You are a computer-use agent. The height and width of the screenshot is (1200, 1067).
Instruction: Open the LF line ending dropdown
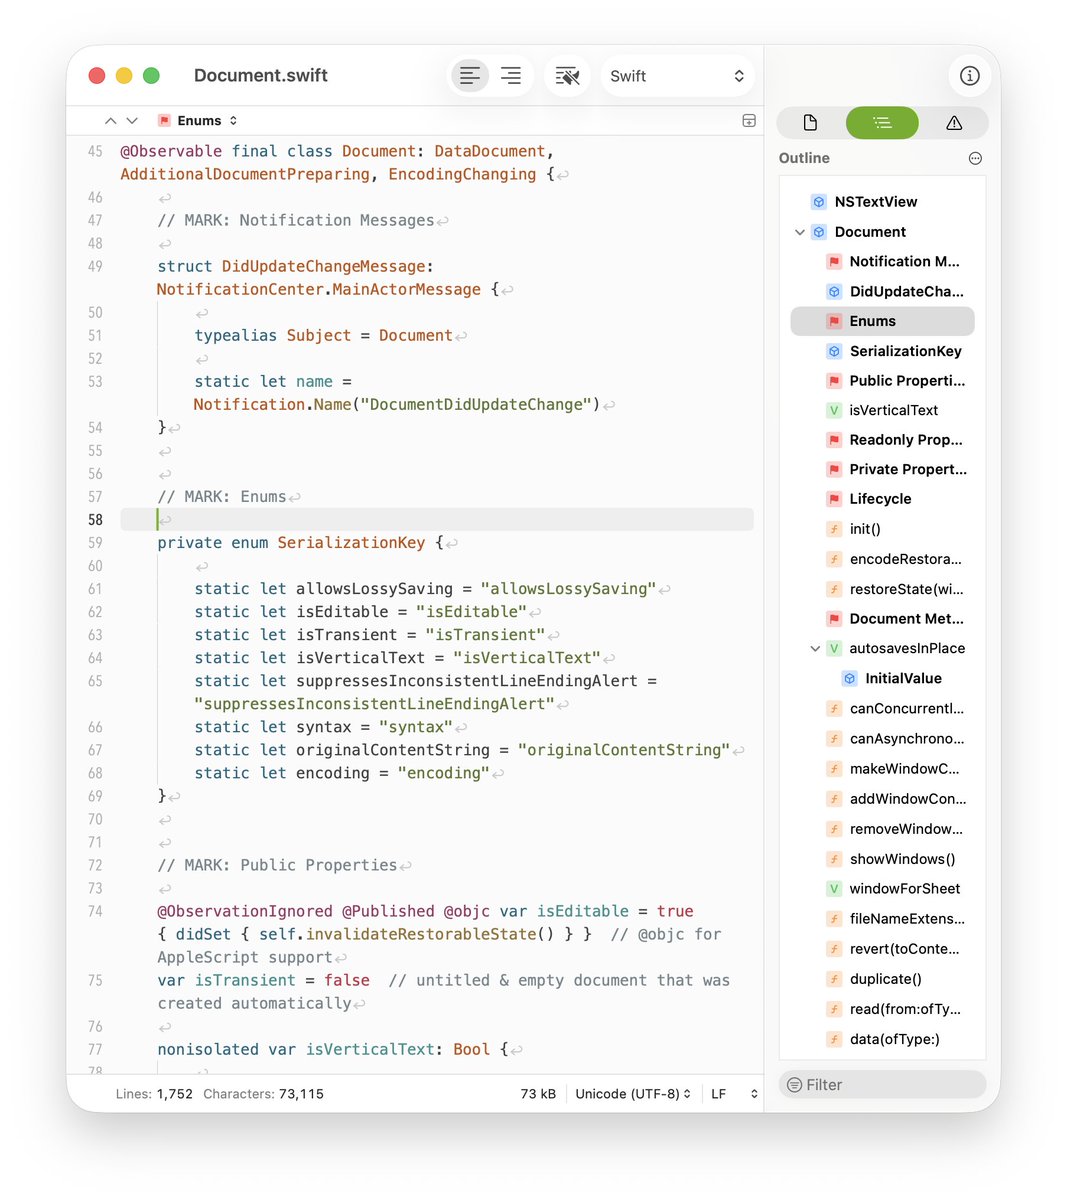click(x=734, y=1094)
